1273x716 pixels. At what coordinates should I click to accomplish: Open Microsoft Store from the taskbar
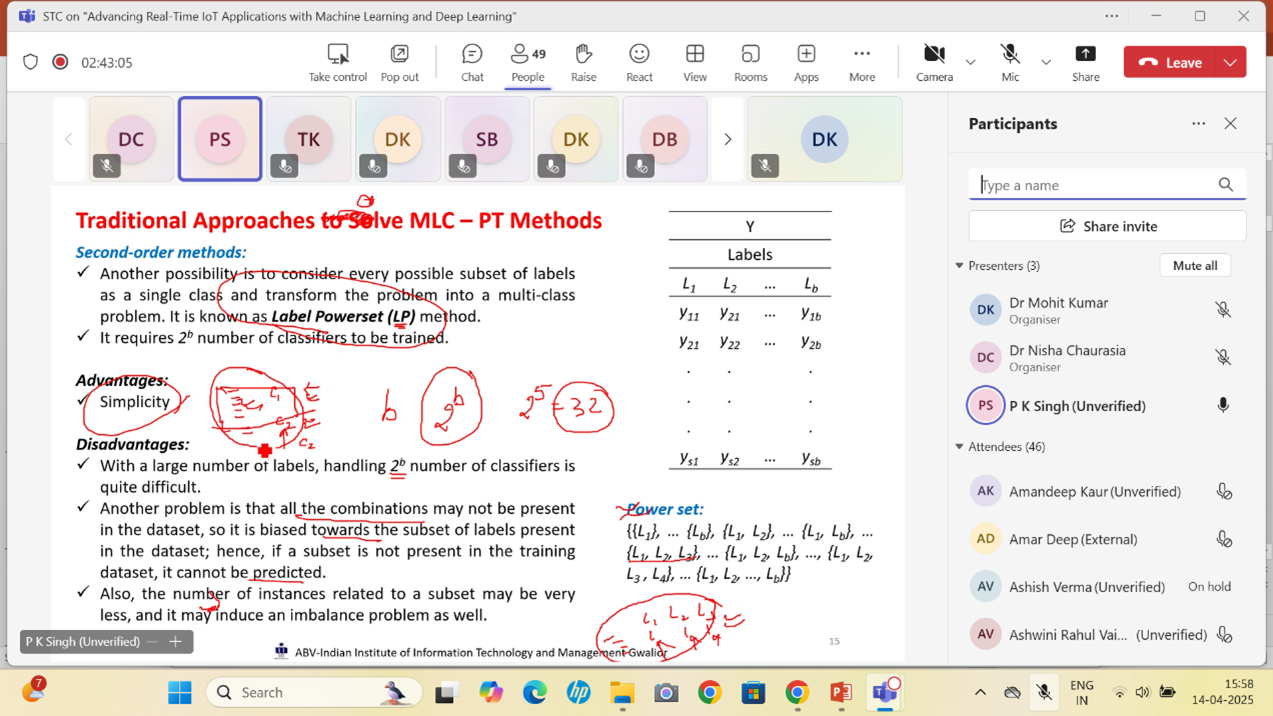coord(753,692)
